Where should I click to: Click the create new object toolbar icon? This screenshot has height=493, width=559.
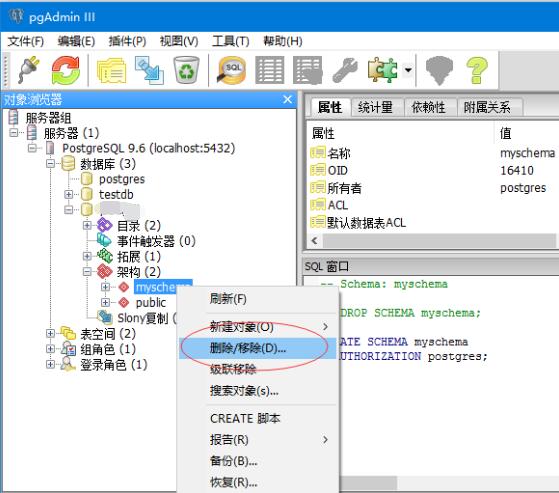[149, 70]
